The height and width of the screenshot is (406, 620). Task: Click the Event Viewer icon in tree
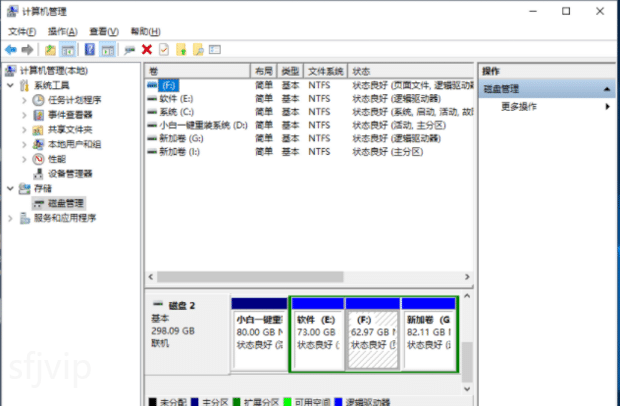coord(39,115)
